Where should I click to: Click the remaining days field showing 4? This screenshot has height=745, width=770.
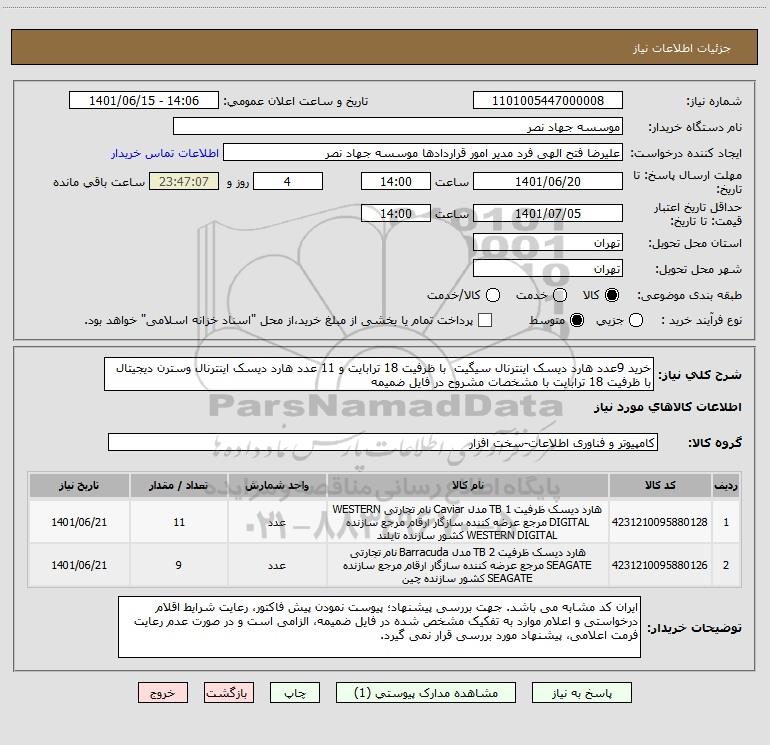[x=288, y=181]
